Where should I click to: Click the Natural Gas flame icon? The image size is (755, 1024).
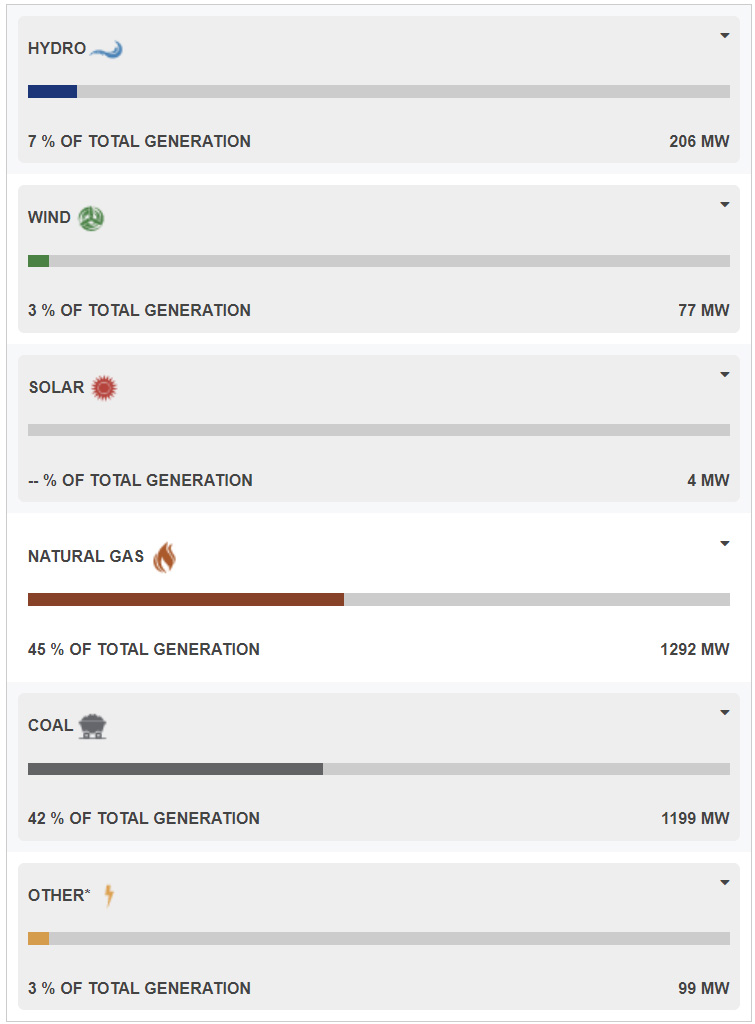click(164, 557)
